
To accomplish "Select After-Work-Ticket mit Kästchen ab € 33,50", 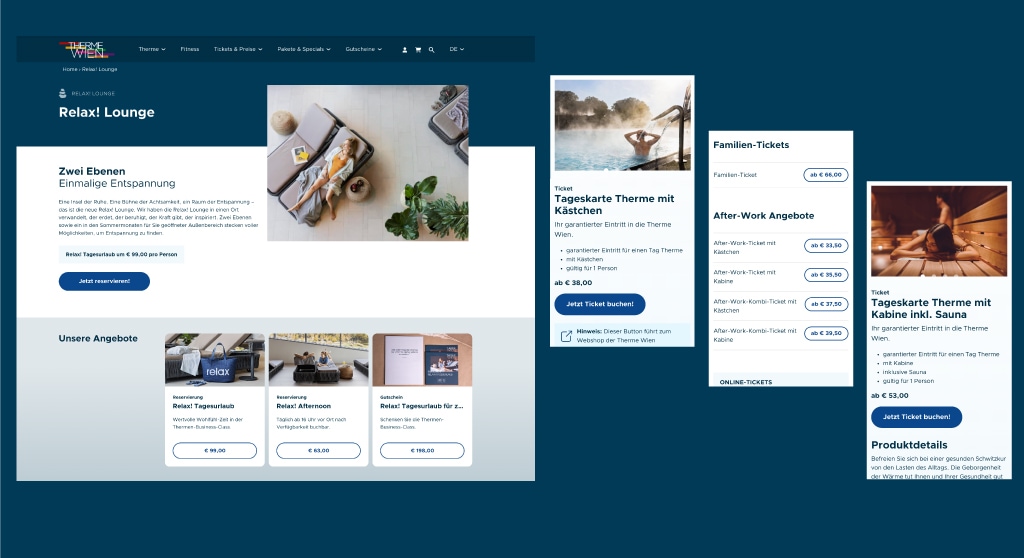I will pyautogui.click(x=825, y=246).
